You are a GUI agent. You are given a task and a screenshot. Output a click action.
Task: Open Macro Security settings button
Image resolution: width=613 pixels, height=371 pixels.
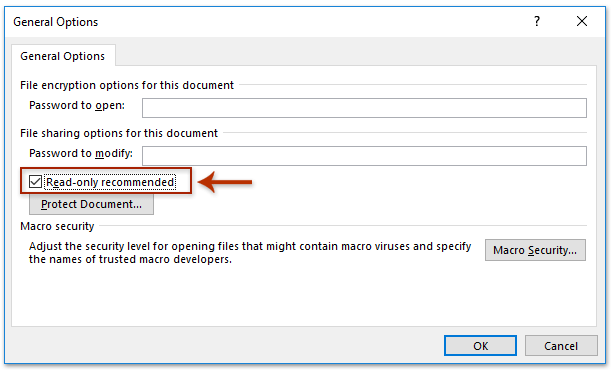coord(535,250)
